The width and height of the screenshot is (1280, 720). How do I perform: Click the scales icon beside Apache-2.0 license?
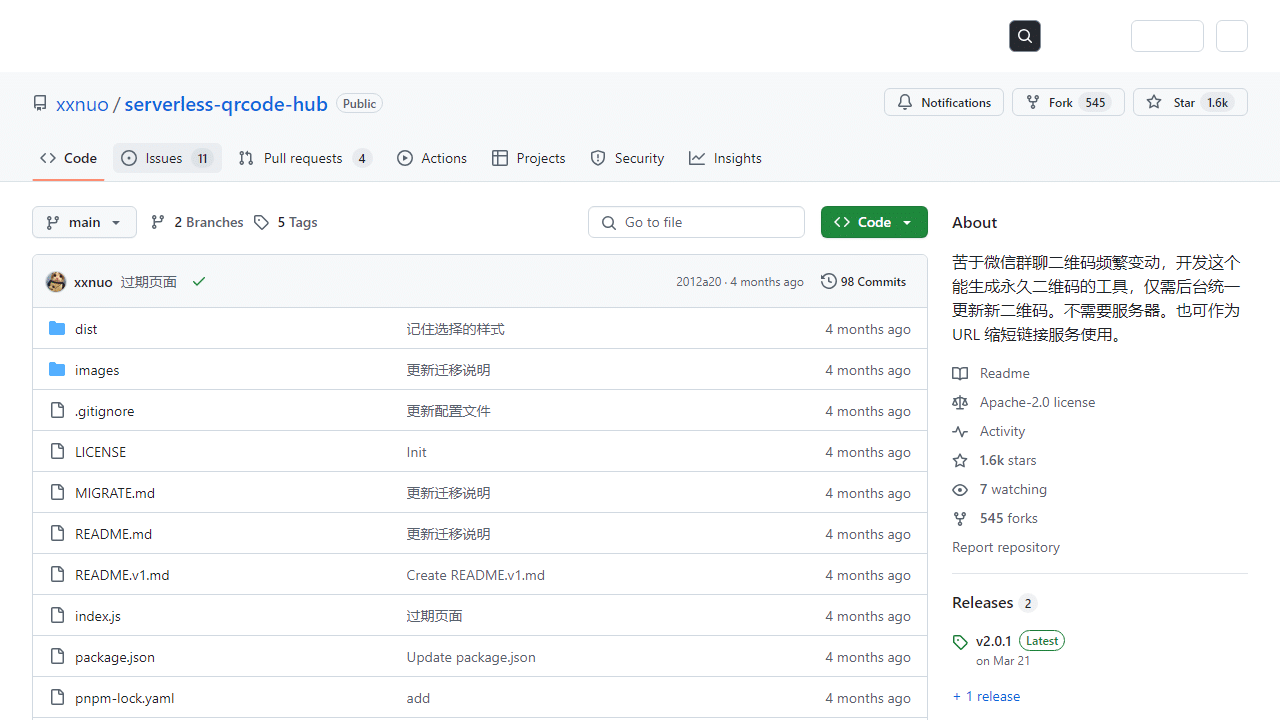960,402
